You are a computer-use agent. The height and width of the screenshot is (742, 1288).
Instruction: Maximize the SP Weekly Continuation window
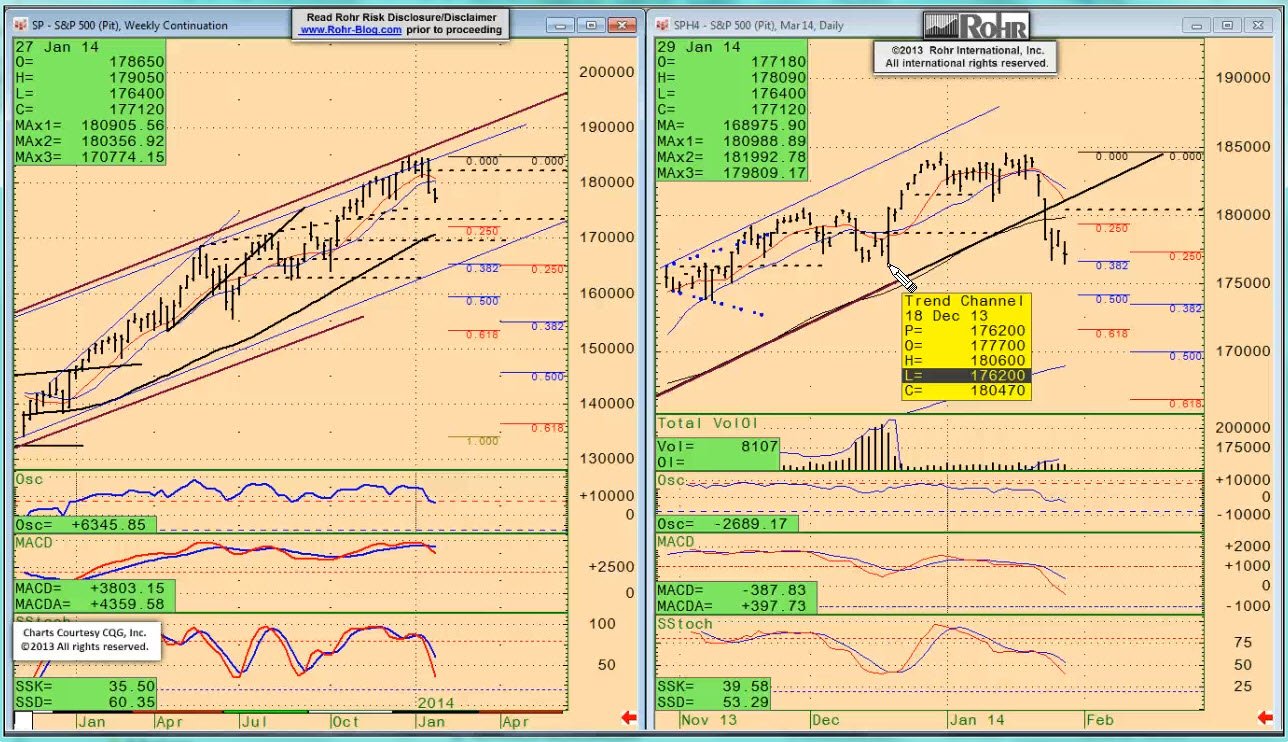pos(591,25)
